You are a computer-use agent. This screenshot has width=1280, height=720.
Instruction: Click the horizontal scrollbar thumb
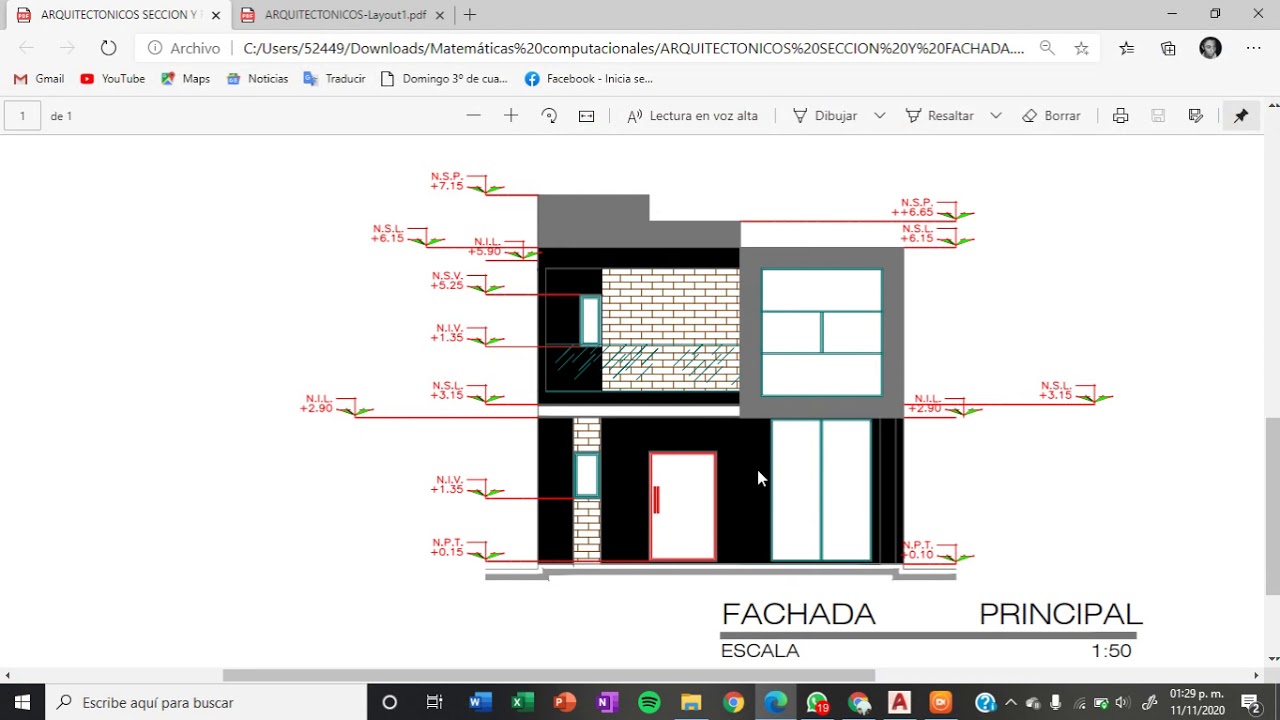coord(549,676)
